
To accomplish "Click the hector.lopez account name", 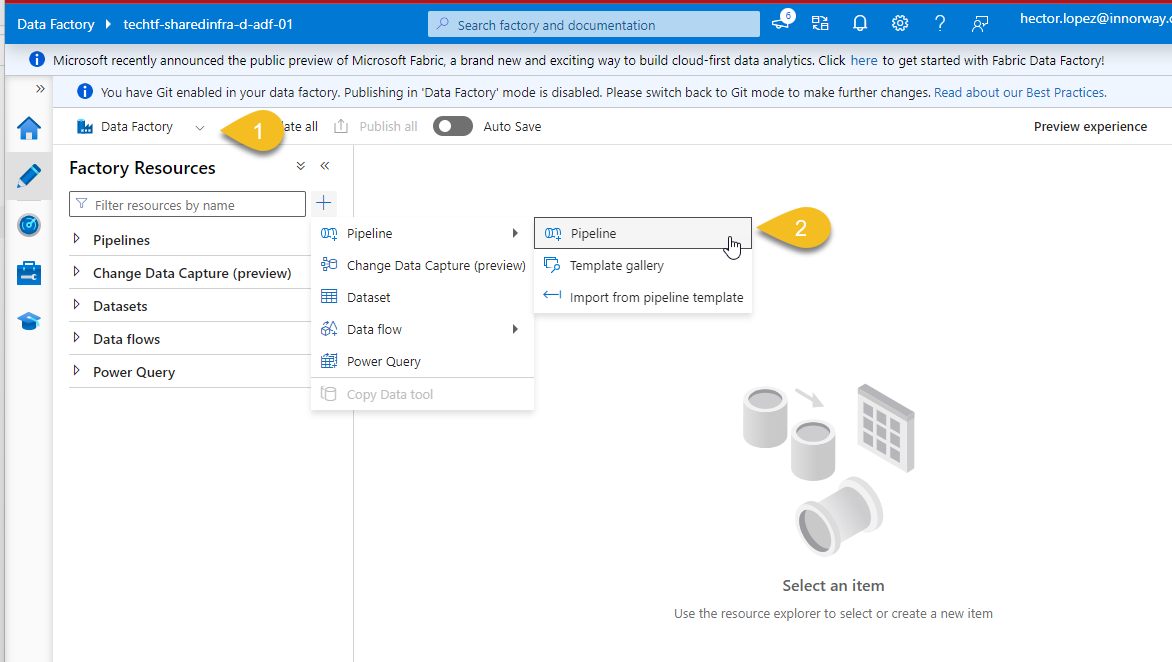I will [x=1095, y=19].
